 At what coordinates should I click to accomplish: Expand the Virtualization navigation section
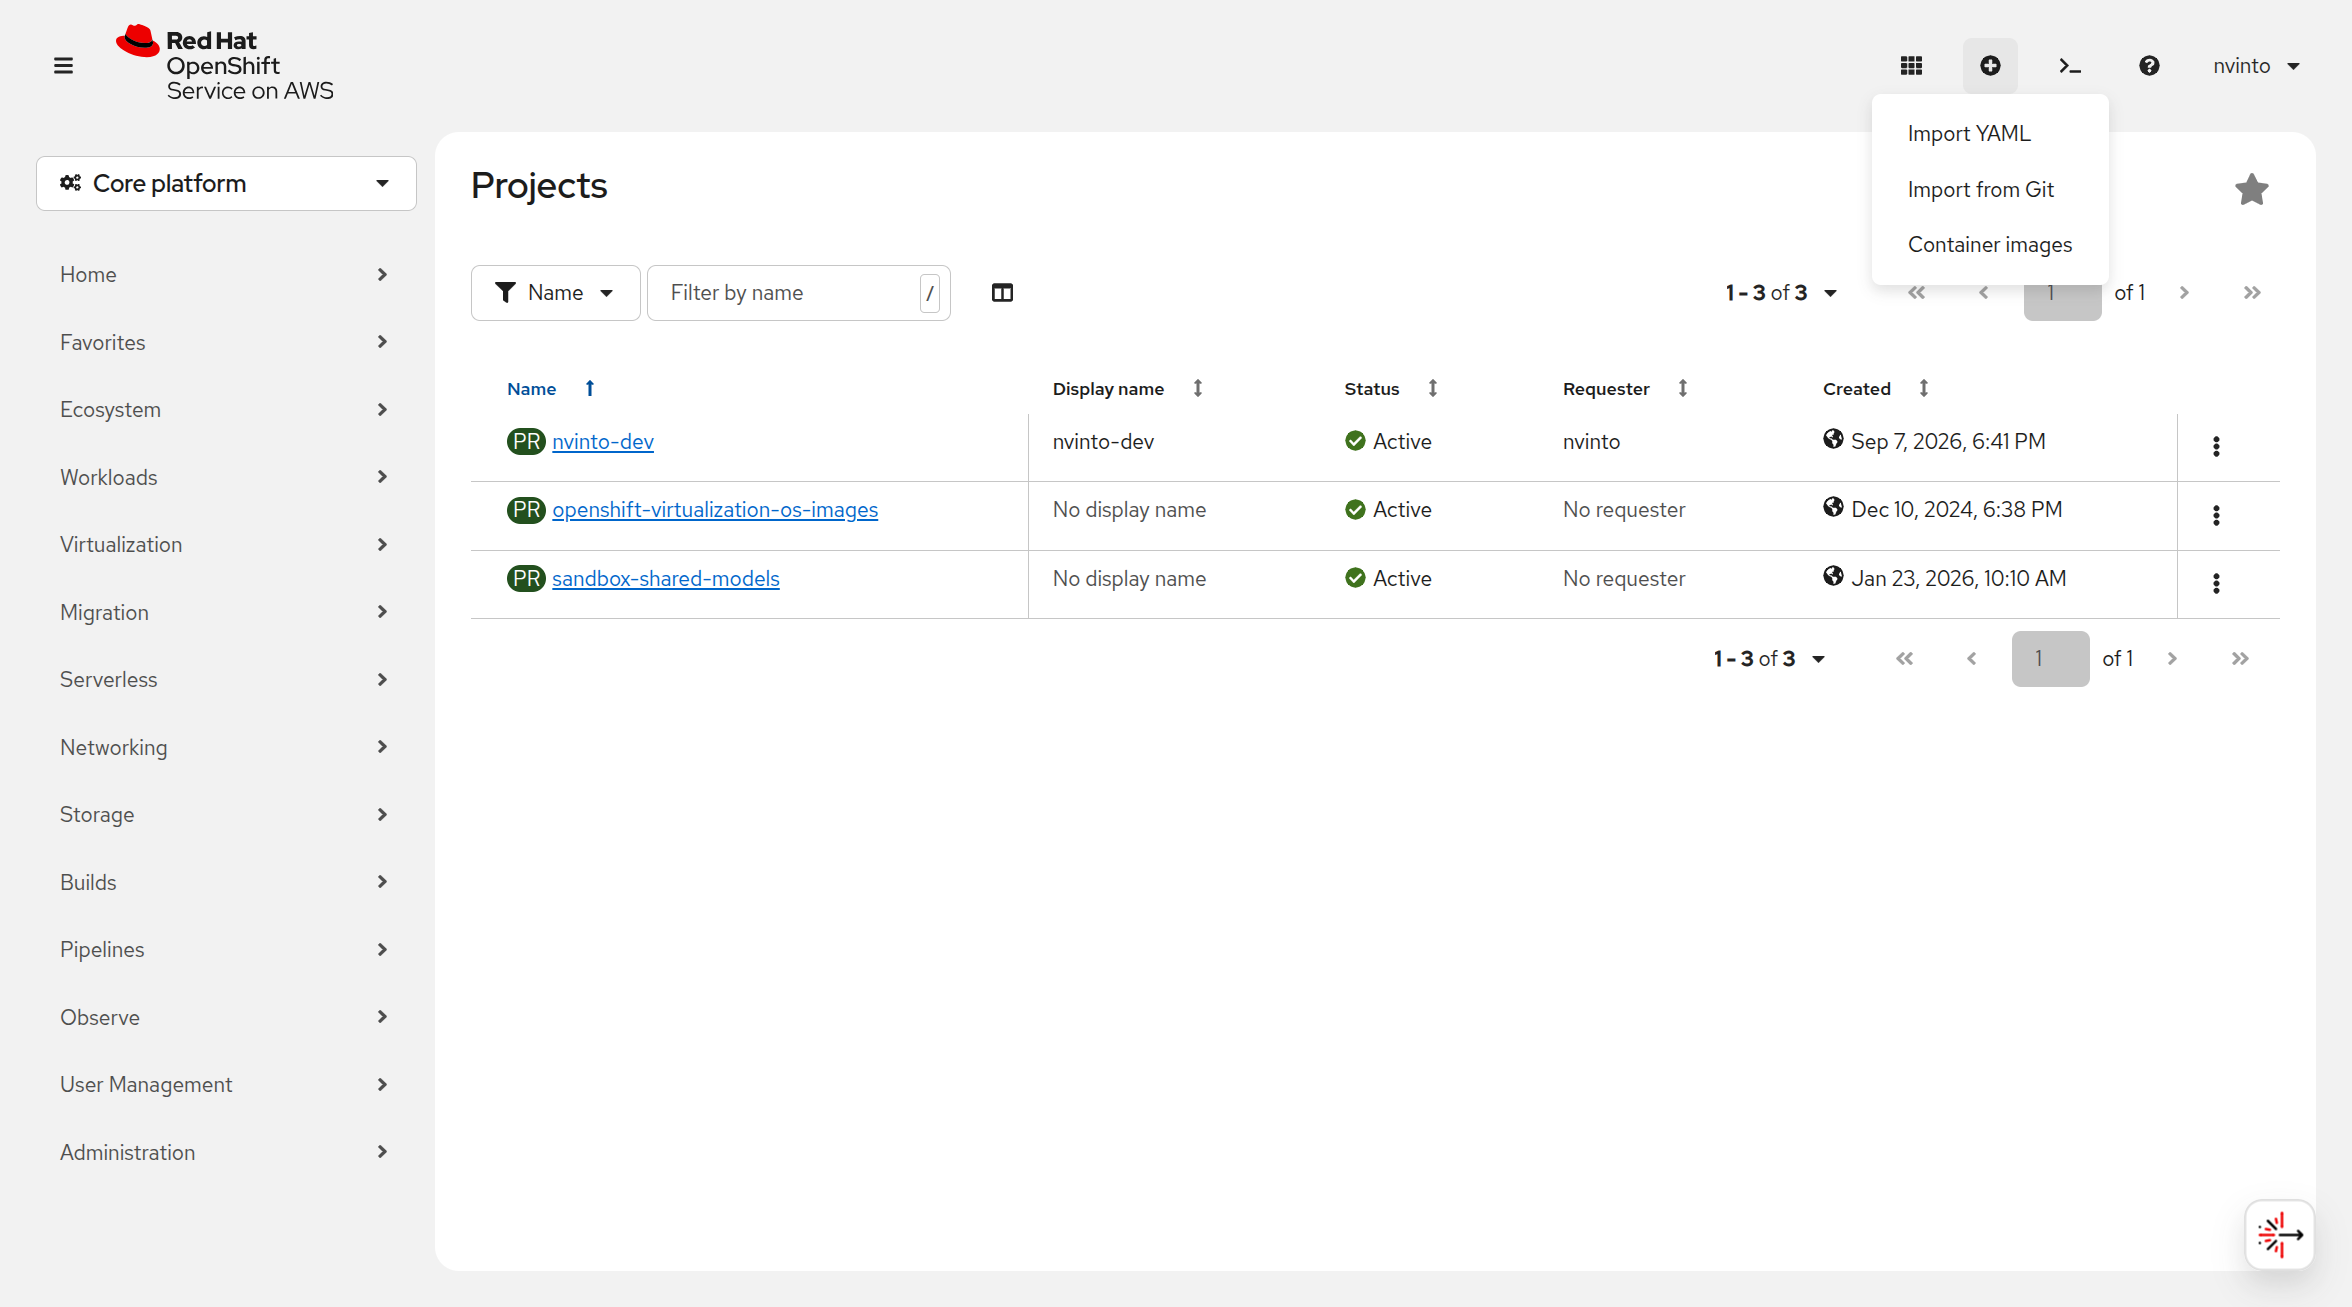point(226,544)
